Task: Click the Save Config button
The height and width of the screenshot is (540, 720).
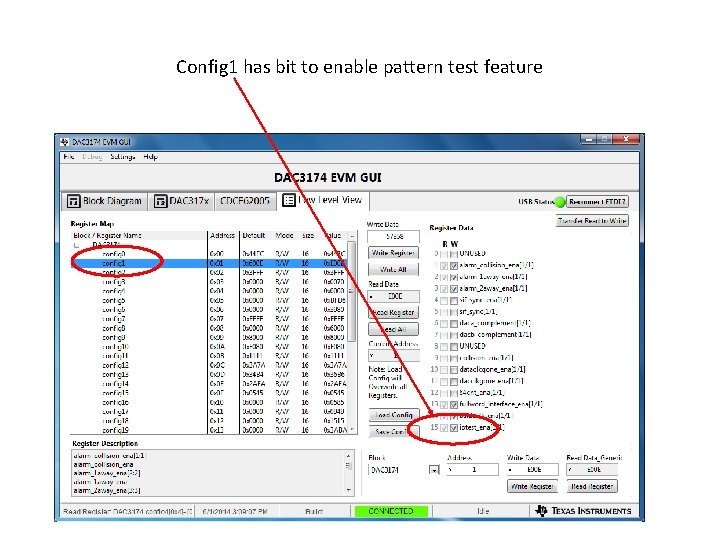Action: click(x=394, y=432)
